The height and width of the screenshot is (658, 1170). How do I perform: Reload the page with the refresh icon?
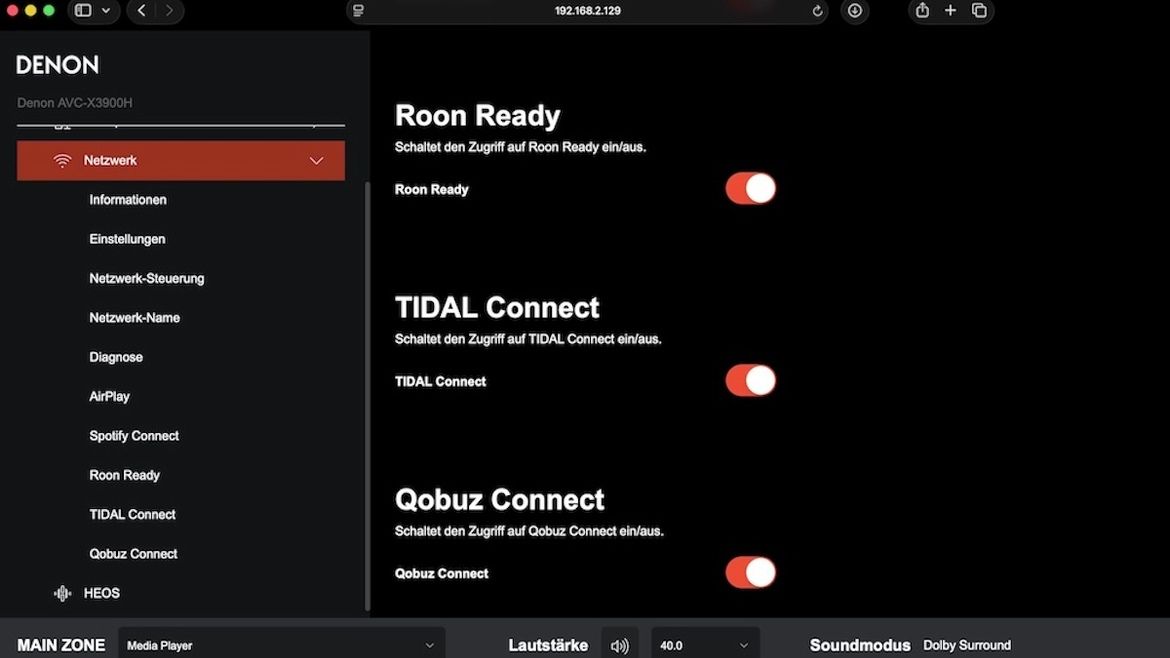click(817, 11)
